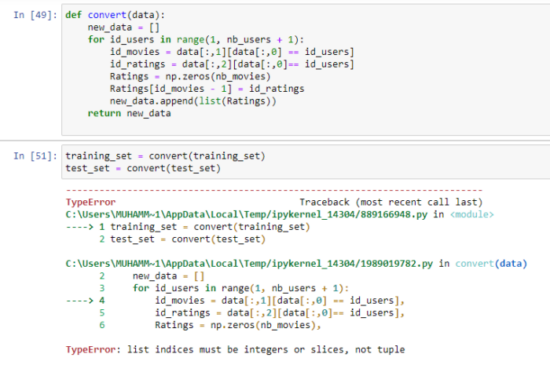Click the 'id_ratings = data[:,2]' code line
The height and width of the screenshot is (365, 550).
232,64
